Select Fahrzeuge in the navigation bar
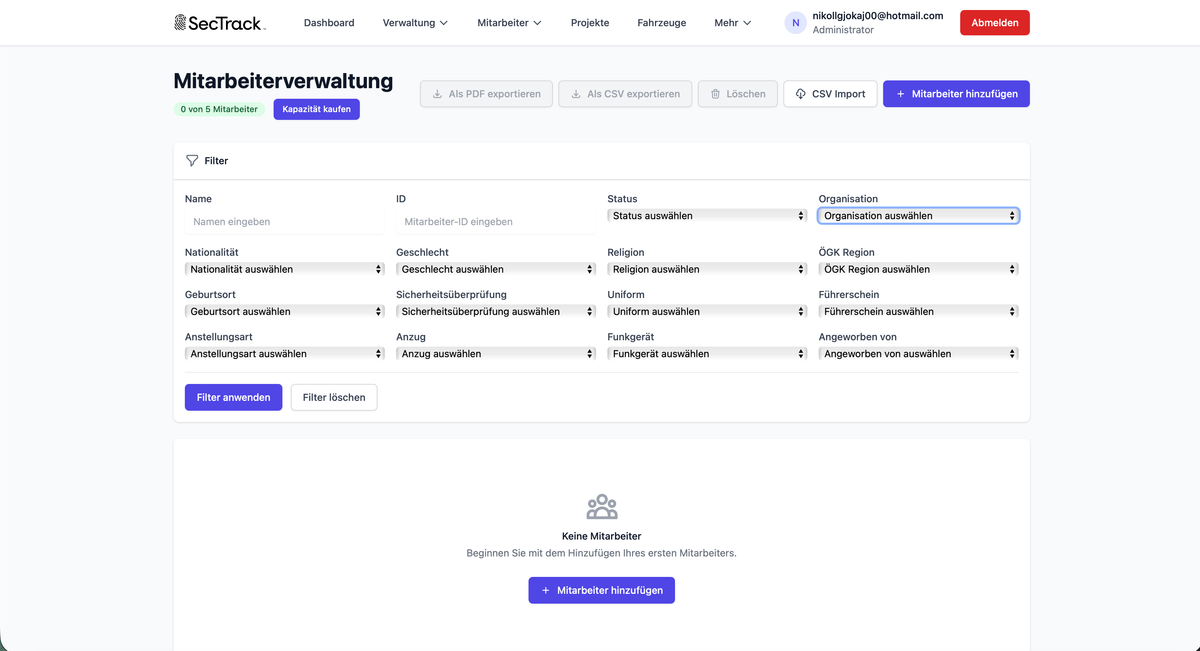 pyautogui.click(x=661, y=22)
